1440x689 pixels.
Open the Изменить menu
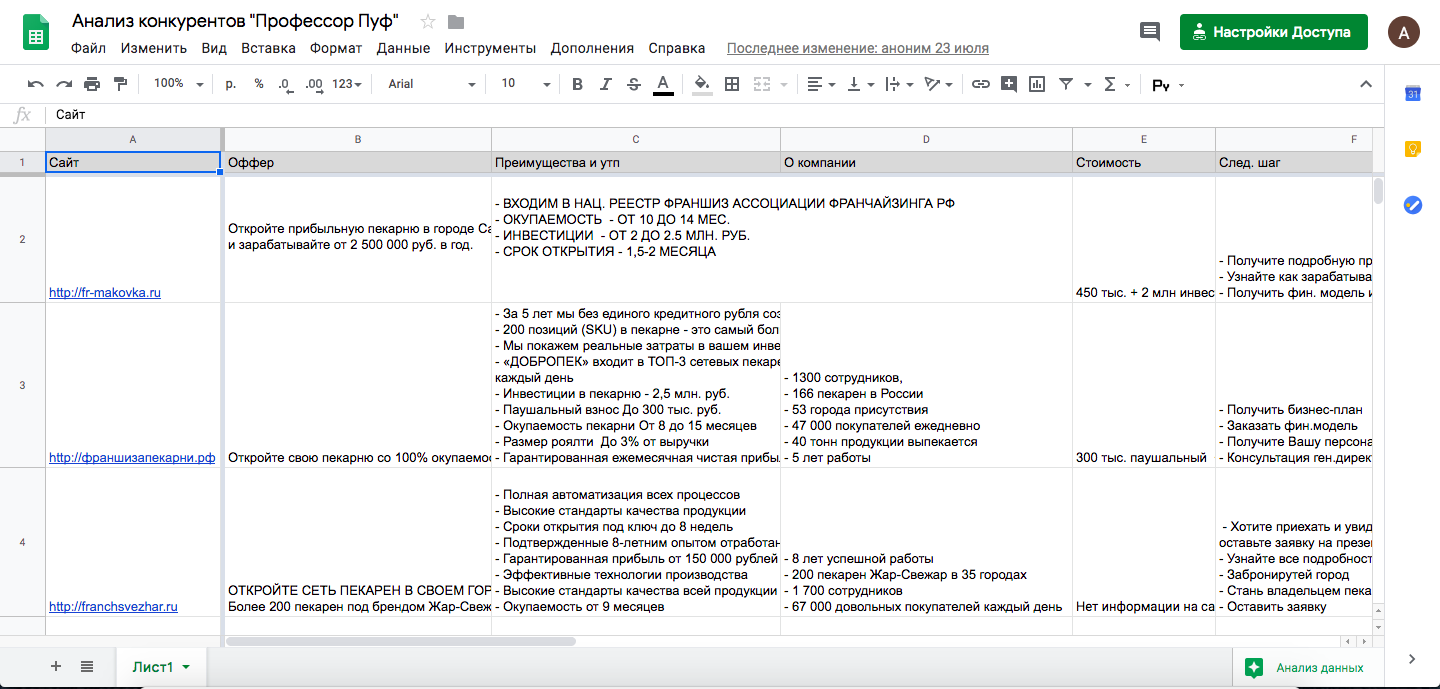click(154, 48)
